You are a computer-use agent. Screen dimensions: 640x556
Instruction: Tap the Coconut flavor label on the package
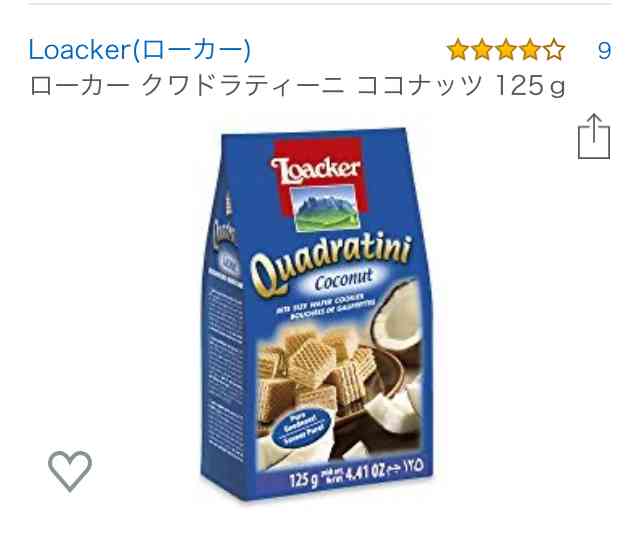(x=344, y=280)
